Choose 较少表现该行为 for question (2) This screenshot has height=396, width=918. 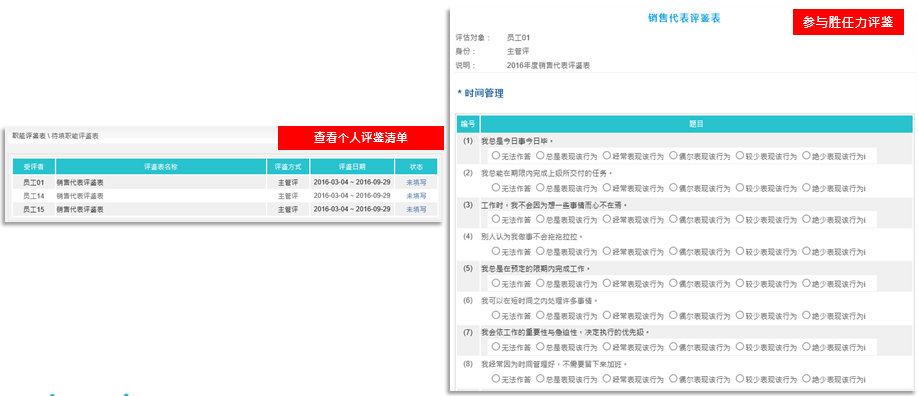[x=740, y=188]
